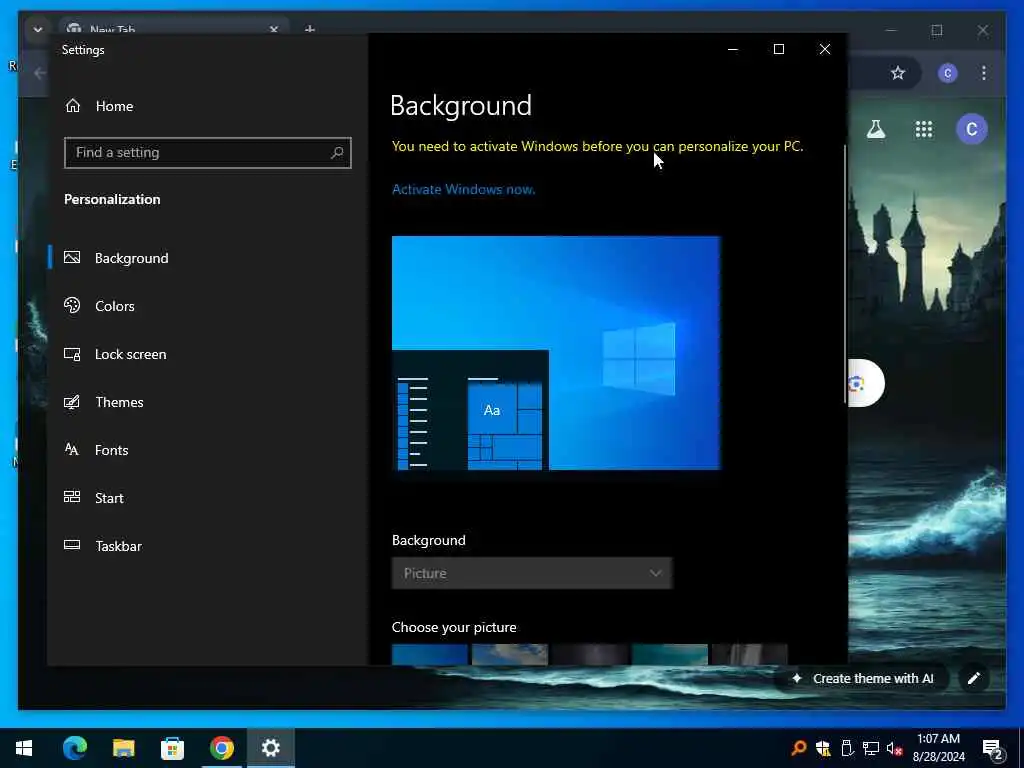The image size is (1024, 768).
Task: Launch Microsoft Edge from the taskbar
Action: point(74,748)
